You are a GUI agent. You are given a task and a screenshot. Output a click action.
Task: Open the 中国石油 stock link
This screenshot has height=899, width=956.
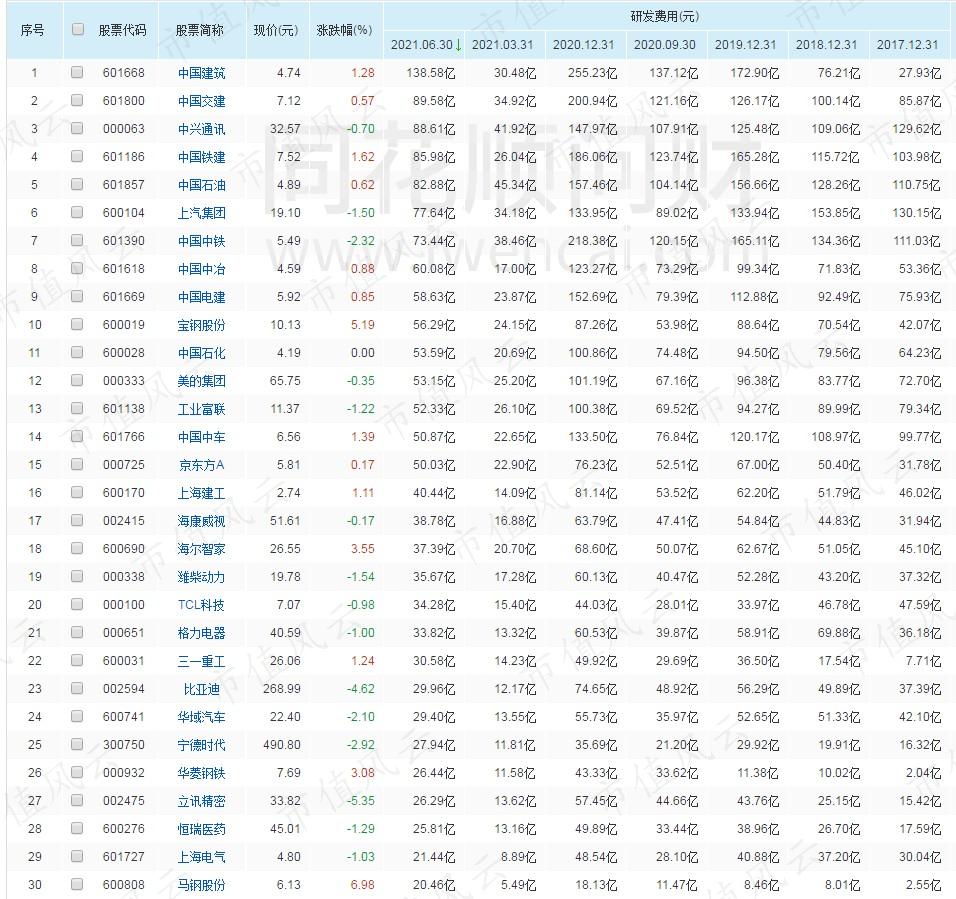201,185
